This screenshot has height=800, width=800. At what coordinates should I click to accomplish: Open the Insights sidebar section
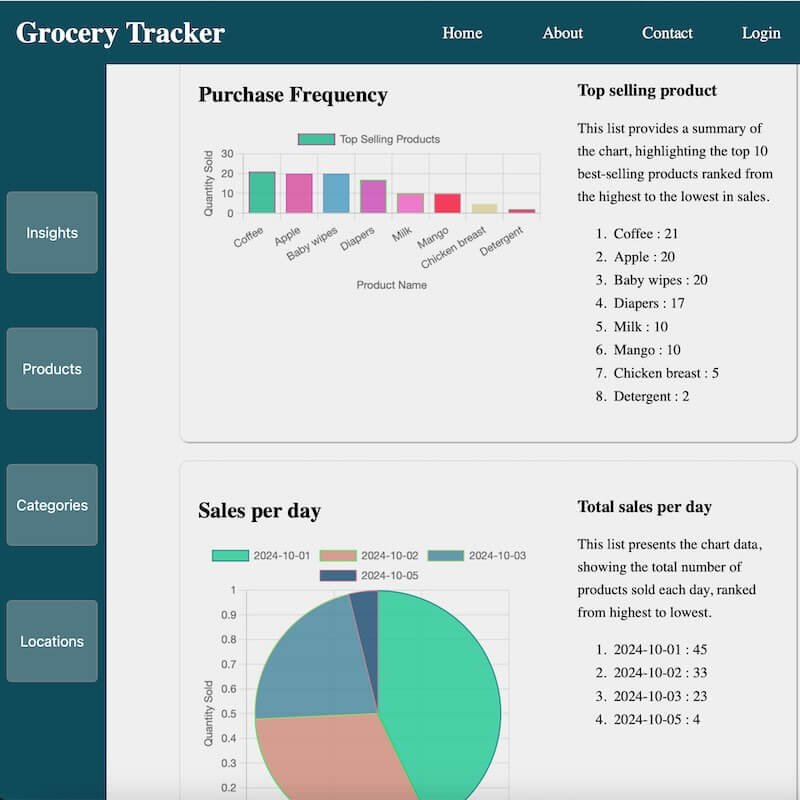pos(52,233)
